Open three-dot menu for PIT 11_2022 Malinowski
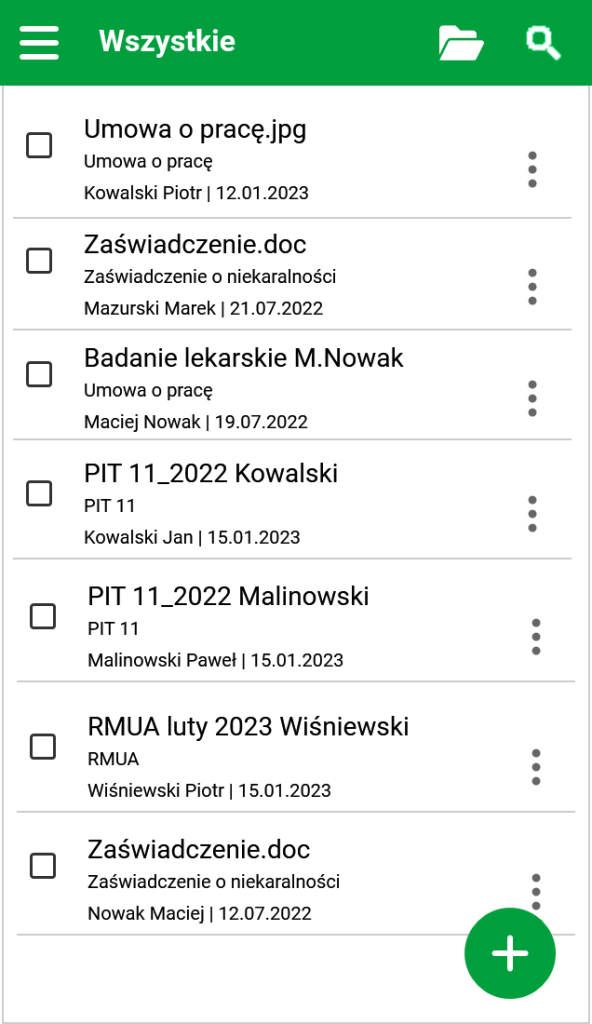592x1024 pixels. pyautogui.click(x=535, y=637)
